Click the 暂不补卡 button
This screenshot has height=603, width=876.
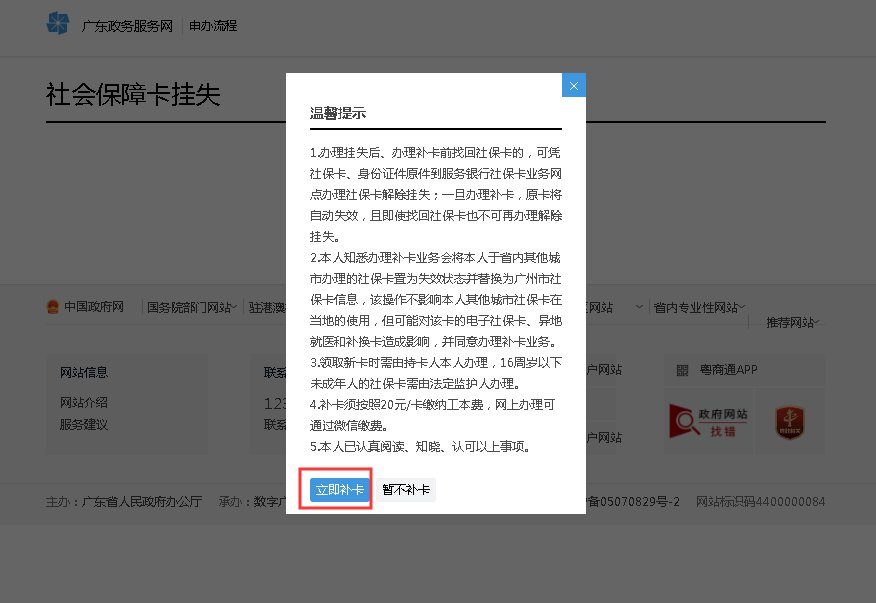coord(406,490)
